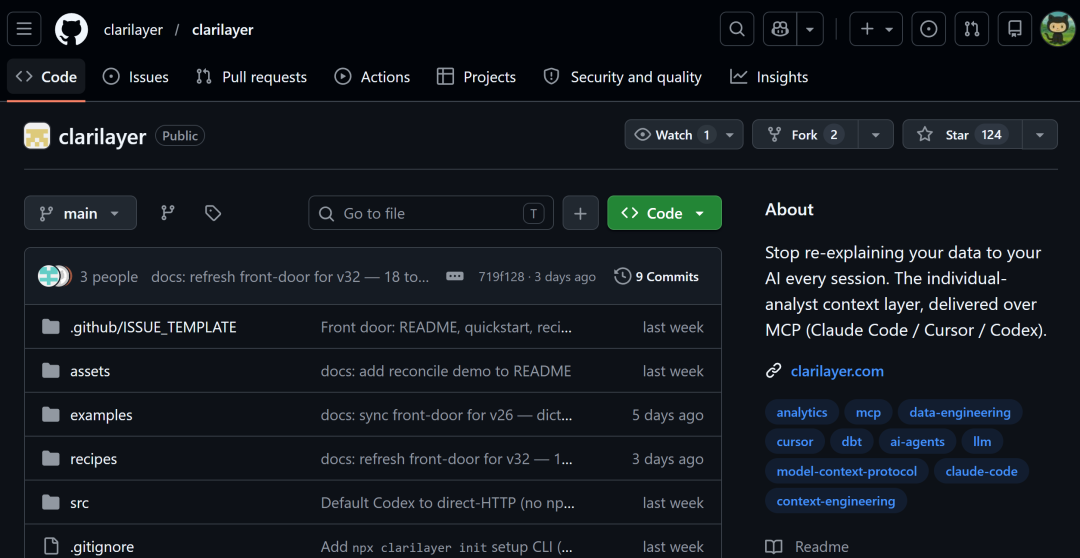Open Security and quality tab

pyautogui.click(x=623, y=76)
